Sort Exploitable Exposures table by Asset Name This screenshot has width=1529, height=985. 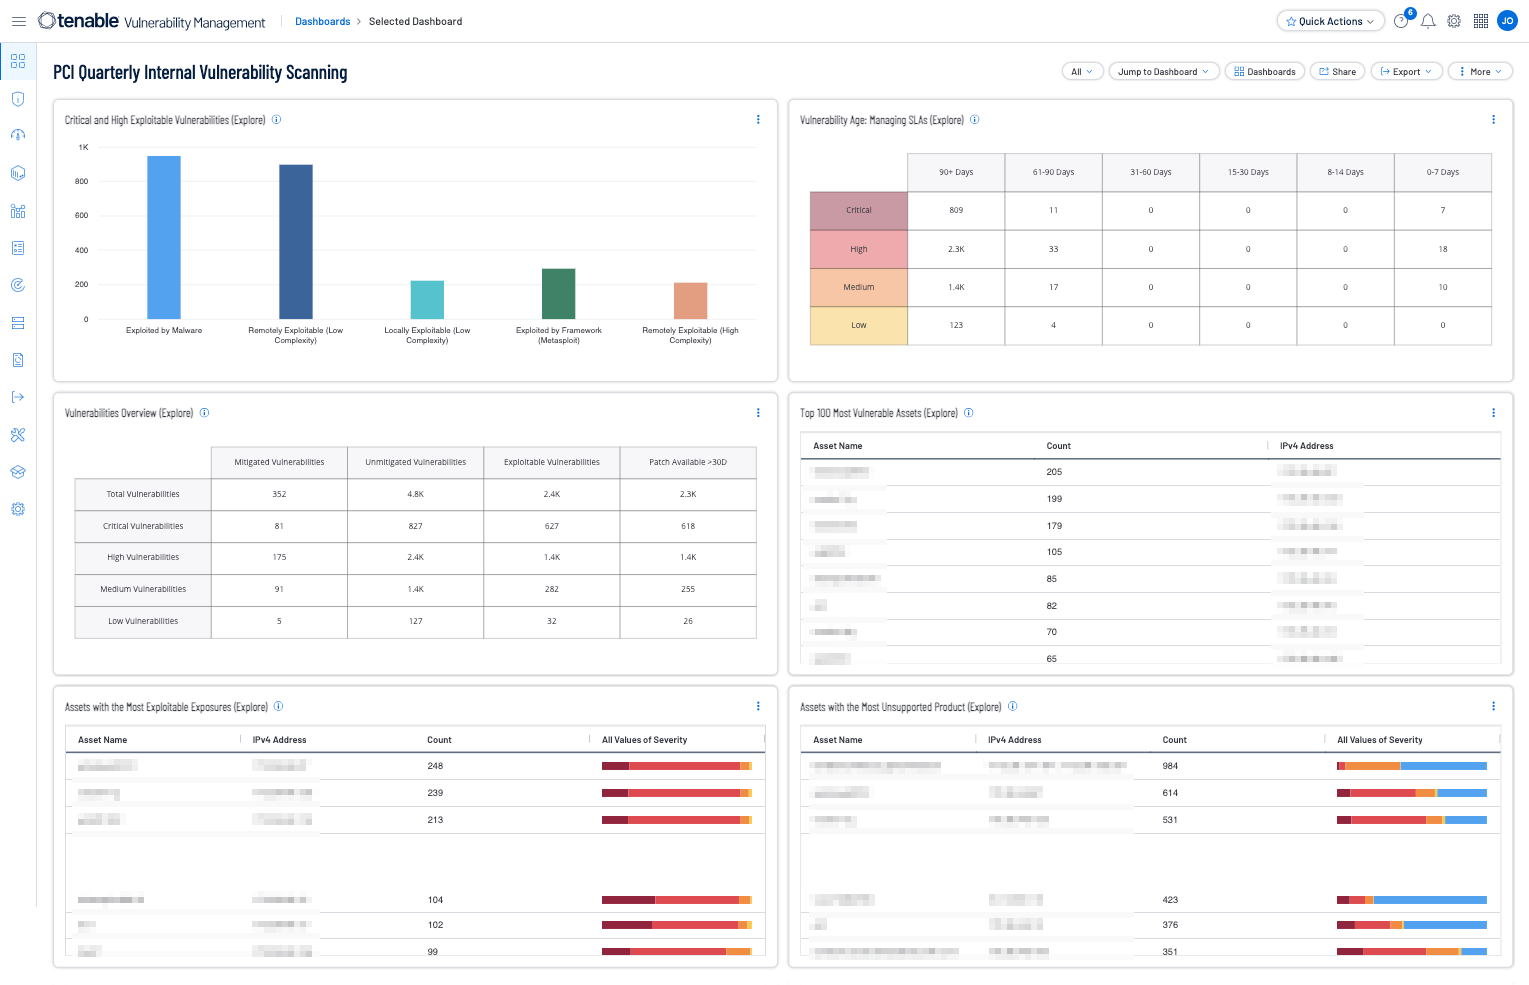click(102, 740)
